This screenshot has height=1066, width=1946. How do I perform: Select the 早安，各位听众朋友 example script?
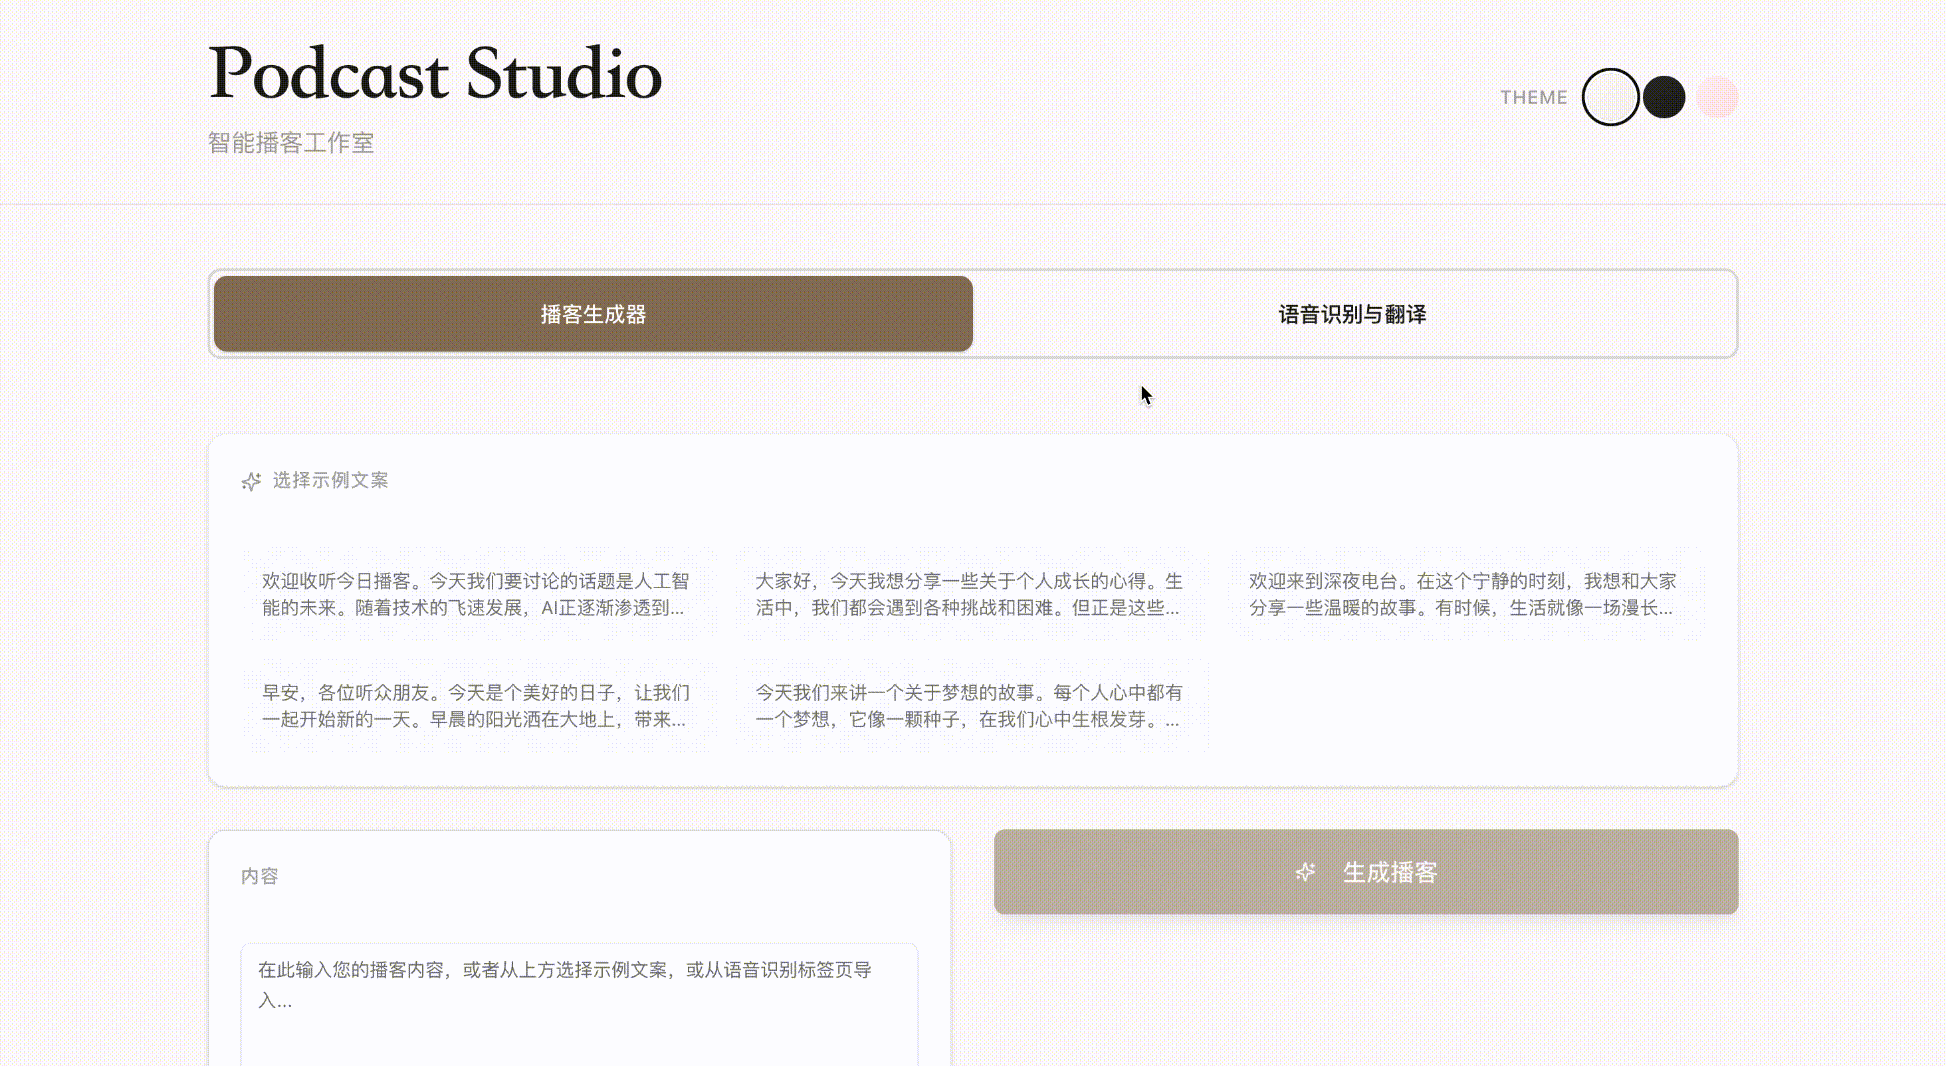click(x=476, y=705)
